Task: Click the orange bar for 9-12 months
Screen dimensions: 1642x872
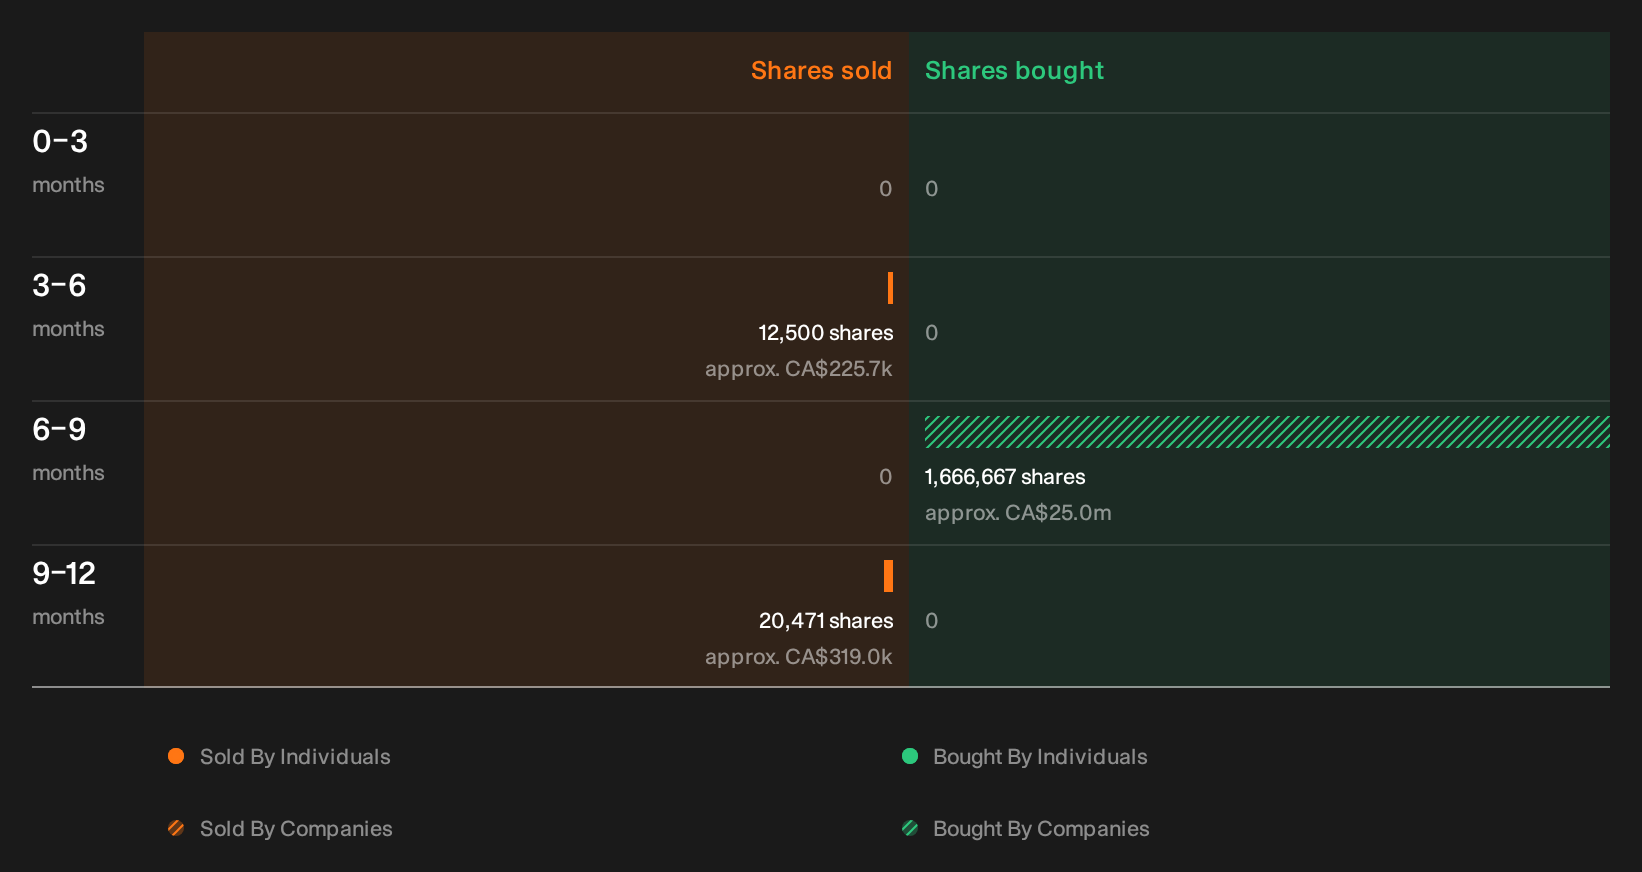Action: 888,576
